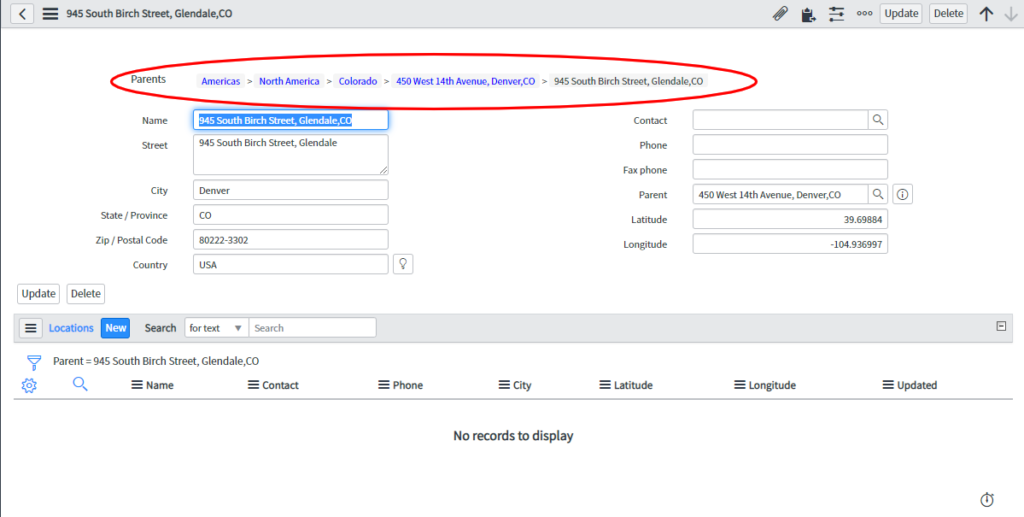Select the last breadcrumb 945 South Birch Street
Screen dimensions: 1024x517
point(628,81)
